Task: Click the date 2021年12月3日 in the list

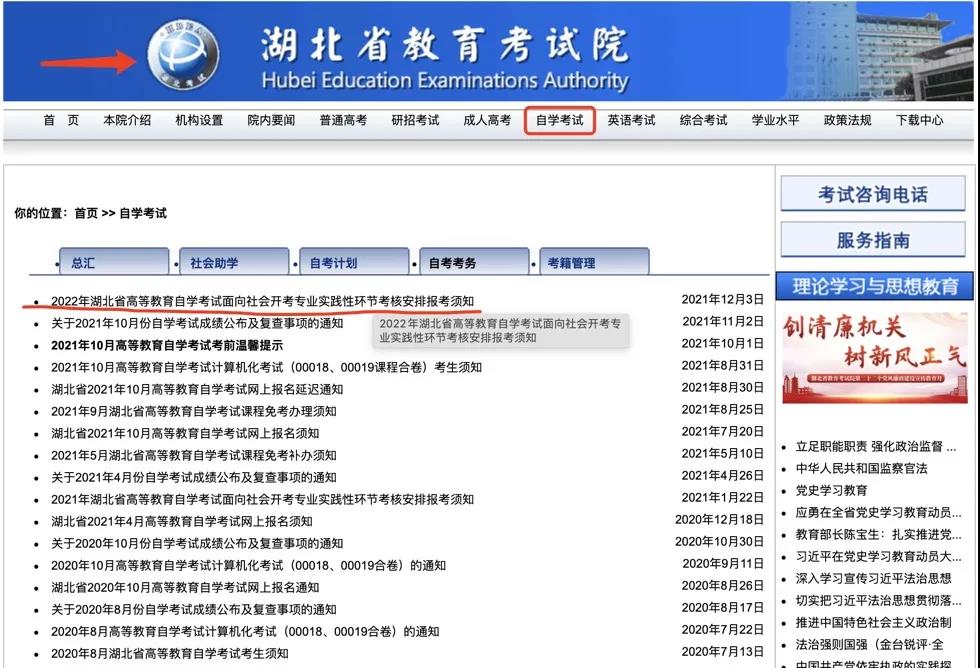Action: pyautogui.click(x=722, y=299)
